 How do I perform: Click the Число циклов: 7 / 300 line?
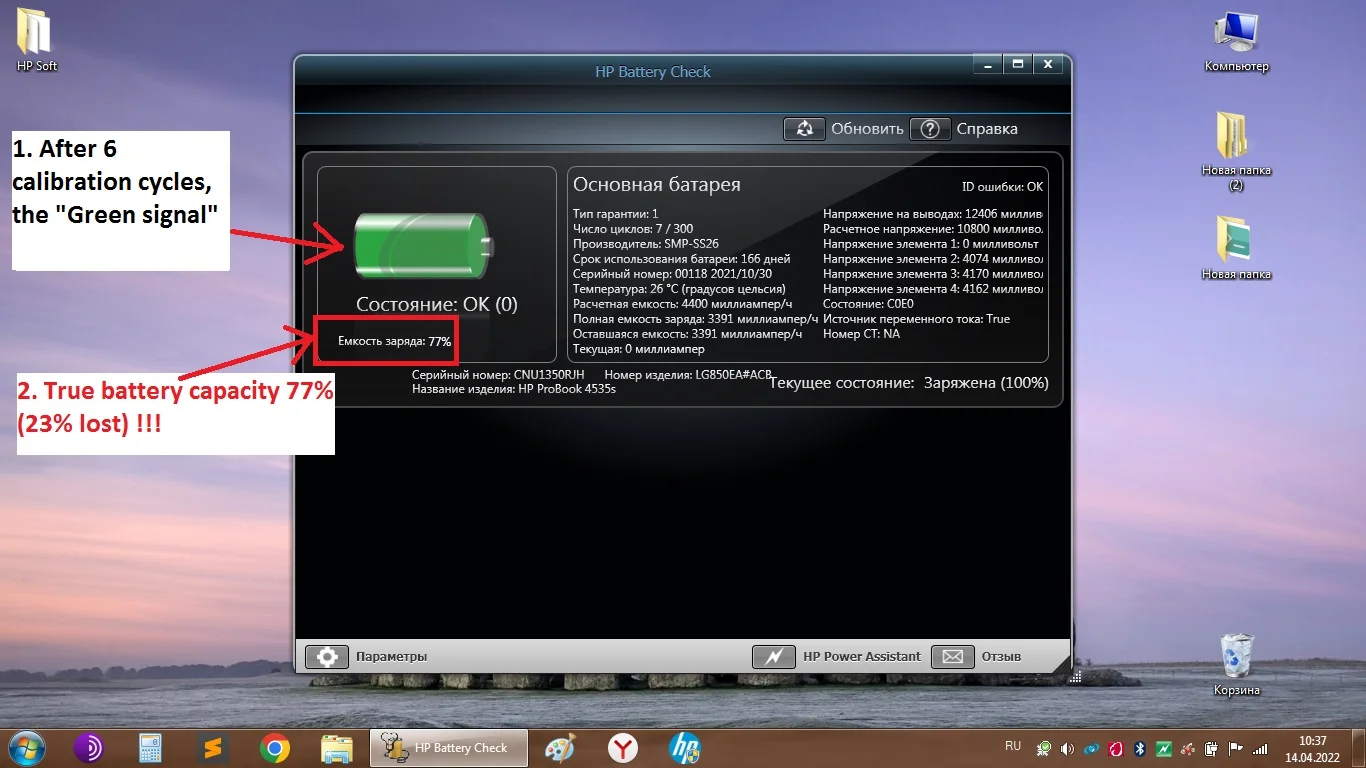coord(633,229)
